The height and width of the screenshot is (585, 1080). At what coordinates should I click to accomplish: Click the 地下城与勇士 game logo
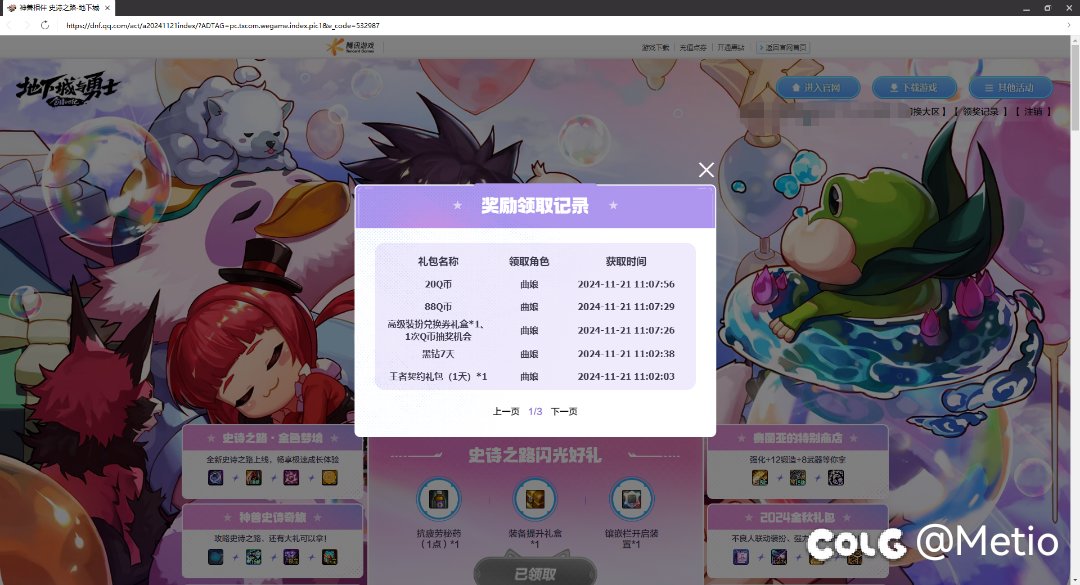point(68,90)
